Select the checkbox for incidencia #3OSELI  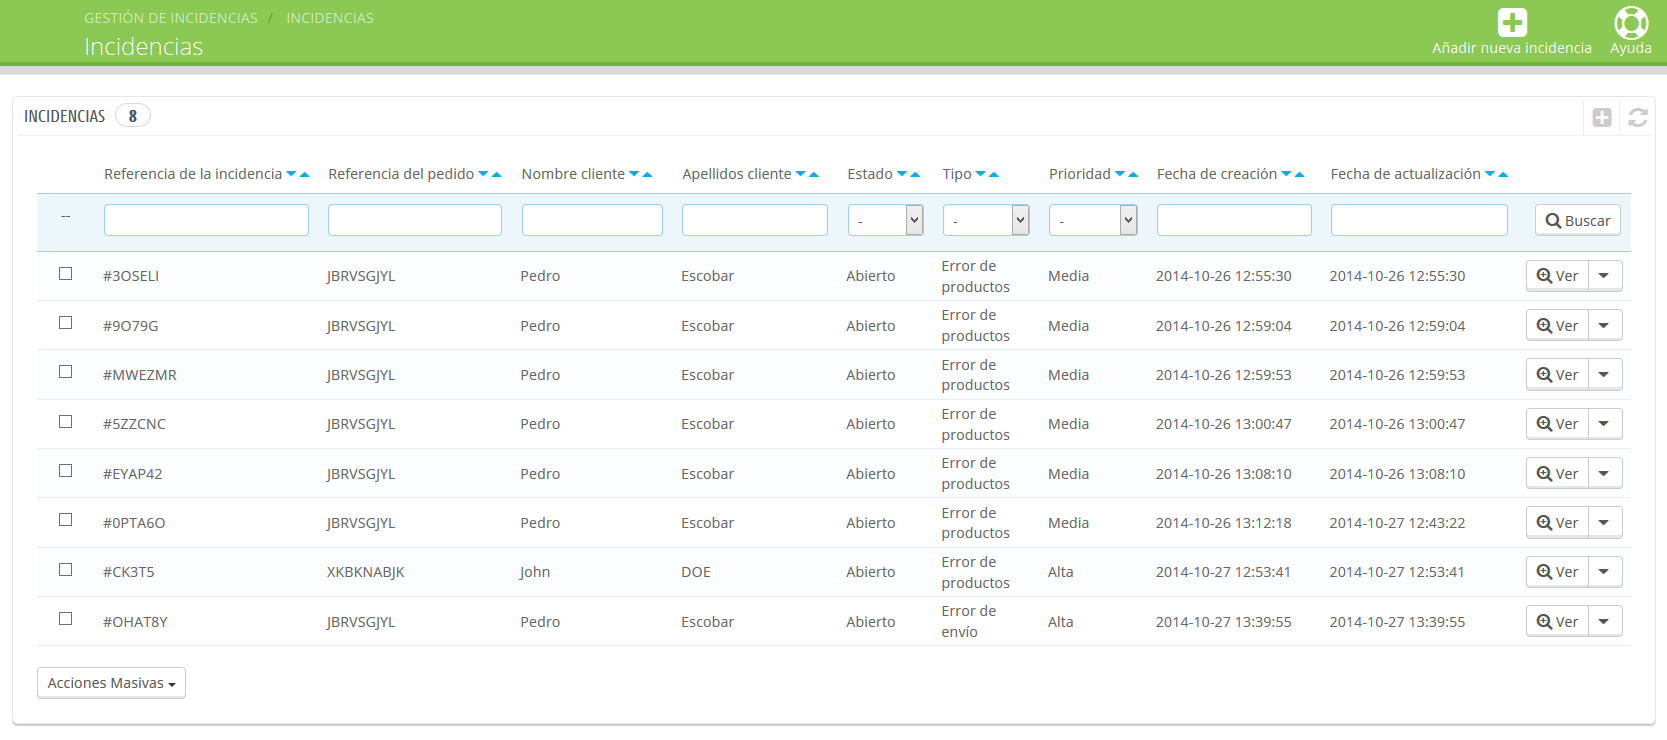[x=66, y=274]
